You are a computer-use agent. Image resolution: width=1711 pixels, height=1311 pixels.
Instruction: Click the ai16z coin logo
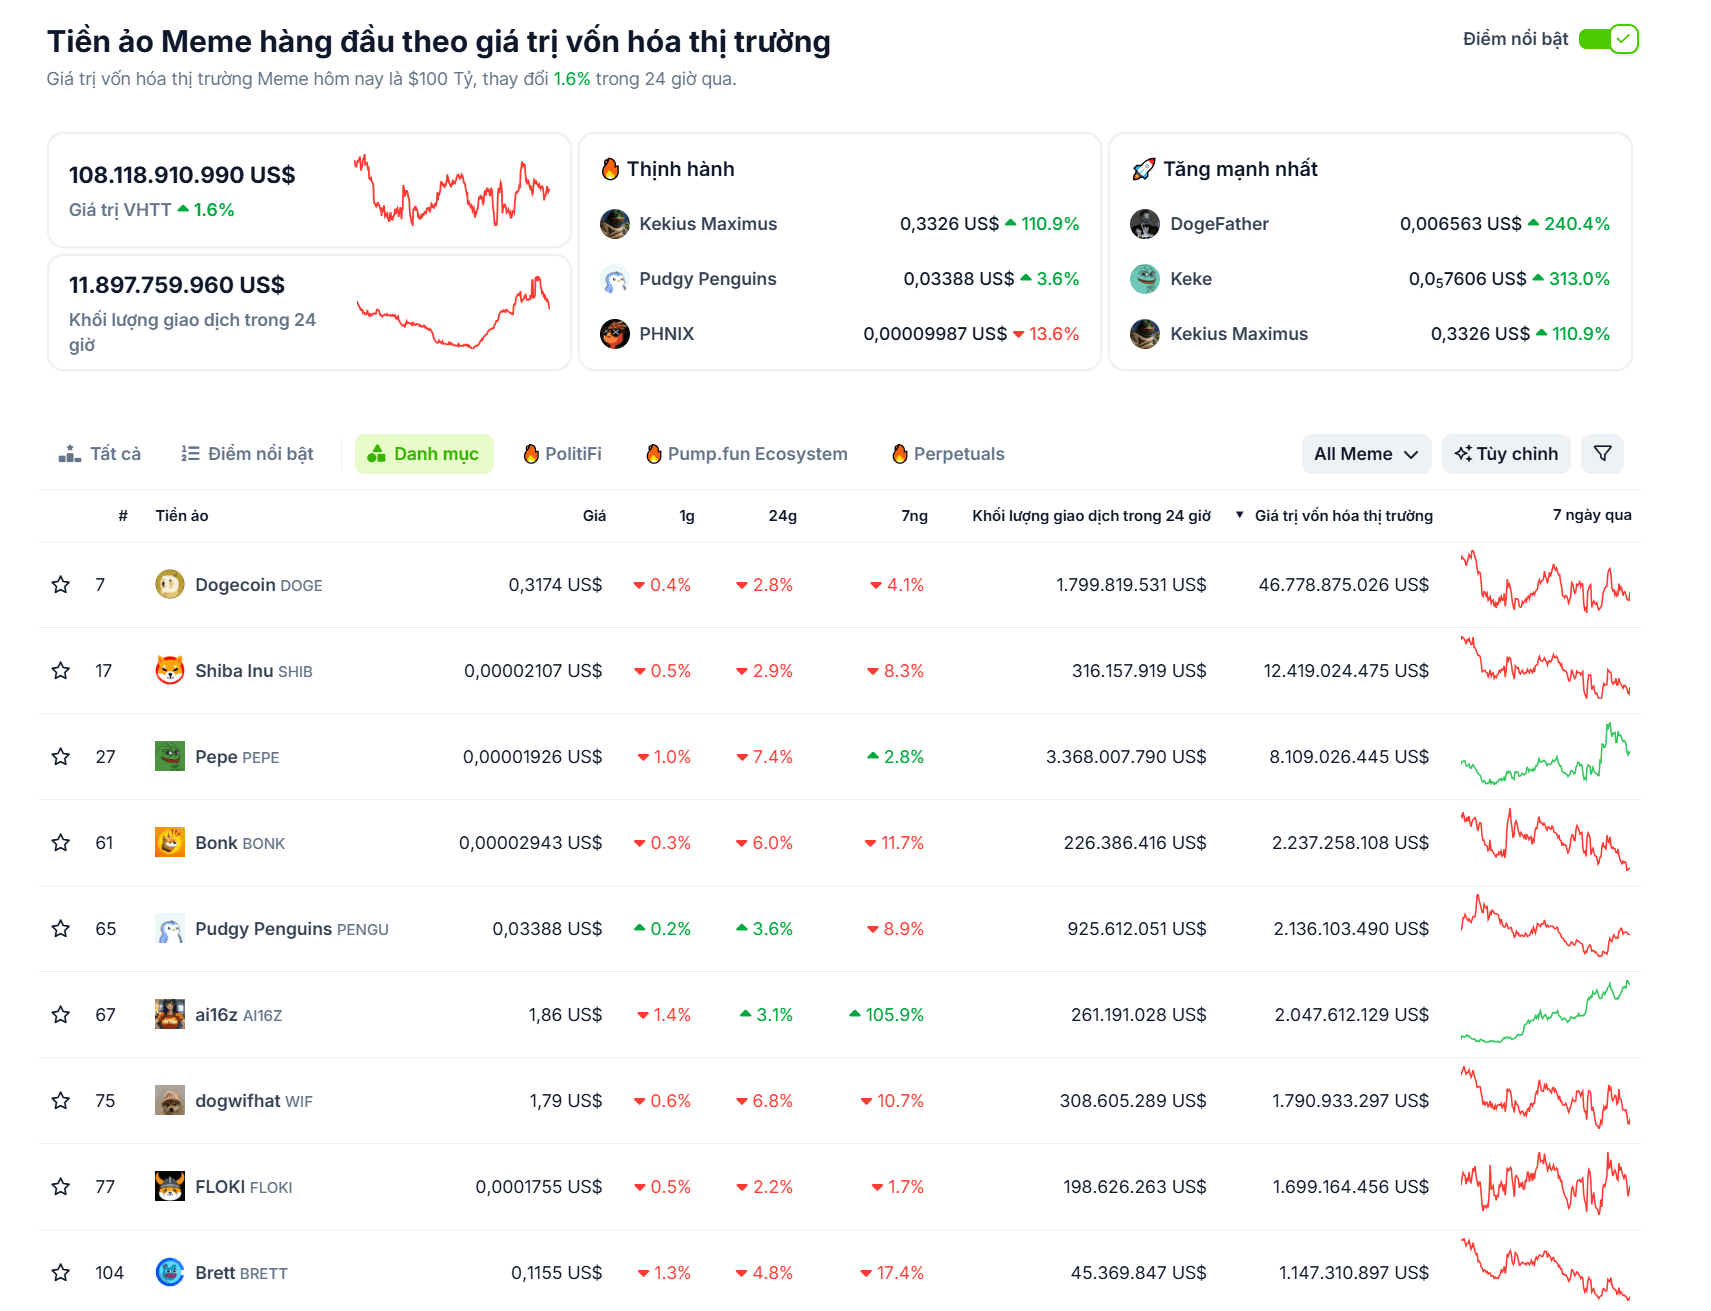click(x=170, y=1014)
